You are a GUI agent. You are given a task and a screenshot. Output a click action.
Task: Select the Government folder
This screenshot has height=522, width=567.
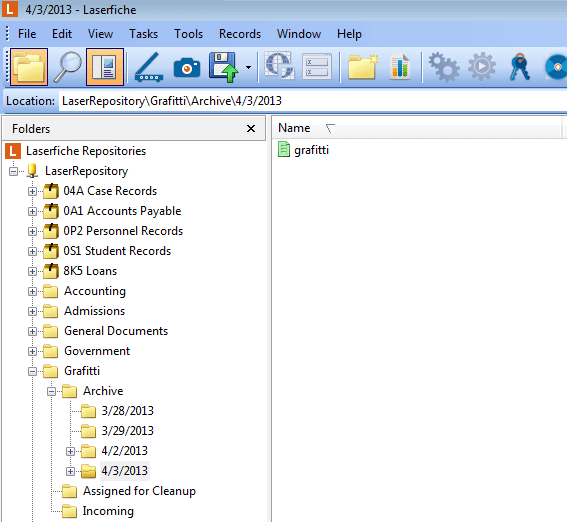(97, 351)
